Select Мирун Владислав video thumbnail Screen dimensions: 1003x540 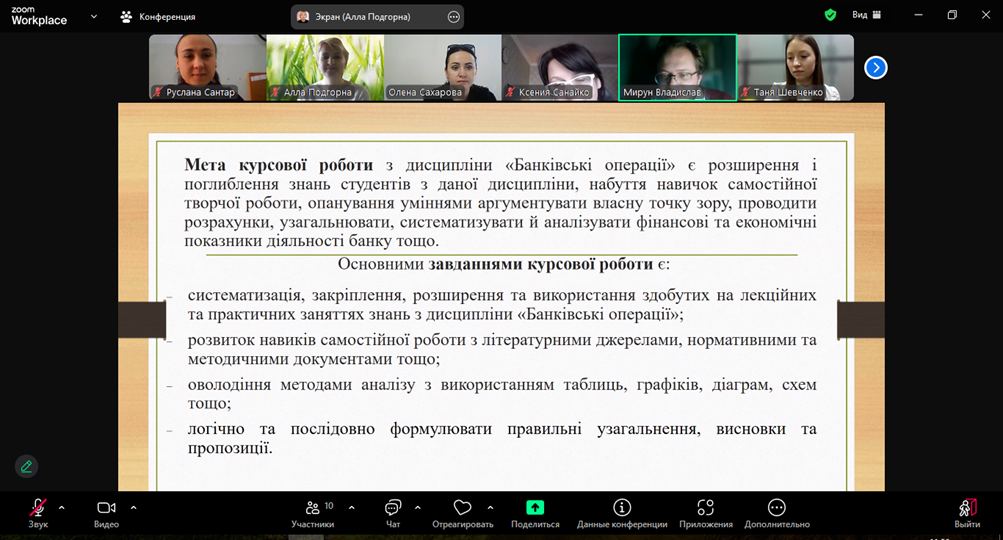(x=677, y=67)
